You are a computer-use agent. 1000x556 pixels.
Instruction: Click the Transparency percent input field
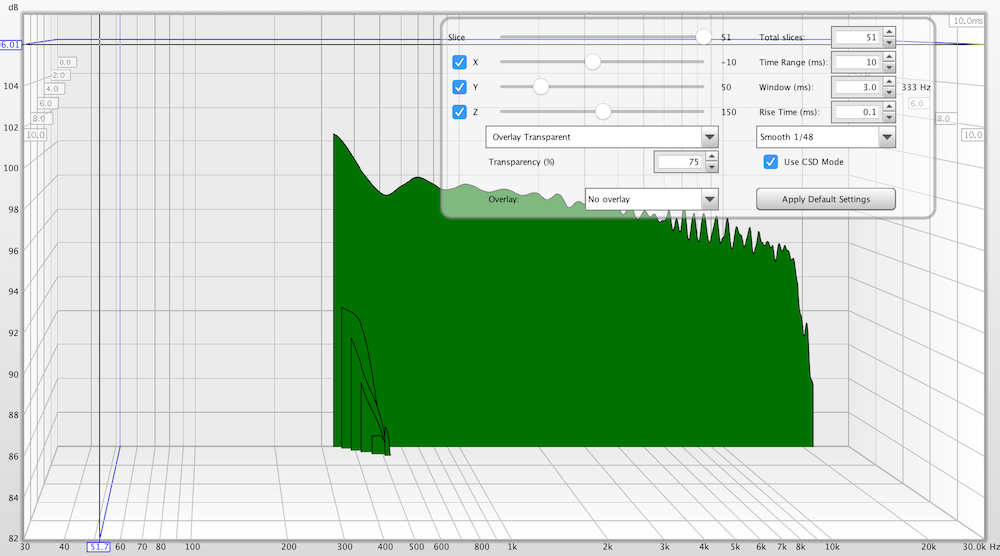pos(680,162)
